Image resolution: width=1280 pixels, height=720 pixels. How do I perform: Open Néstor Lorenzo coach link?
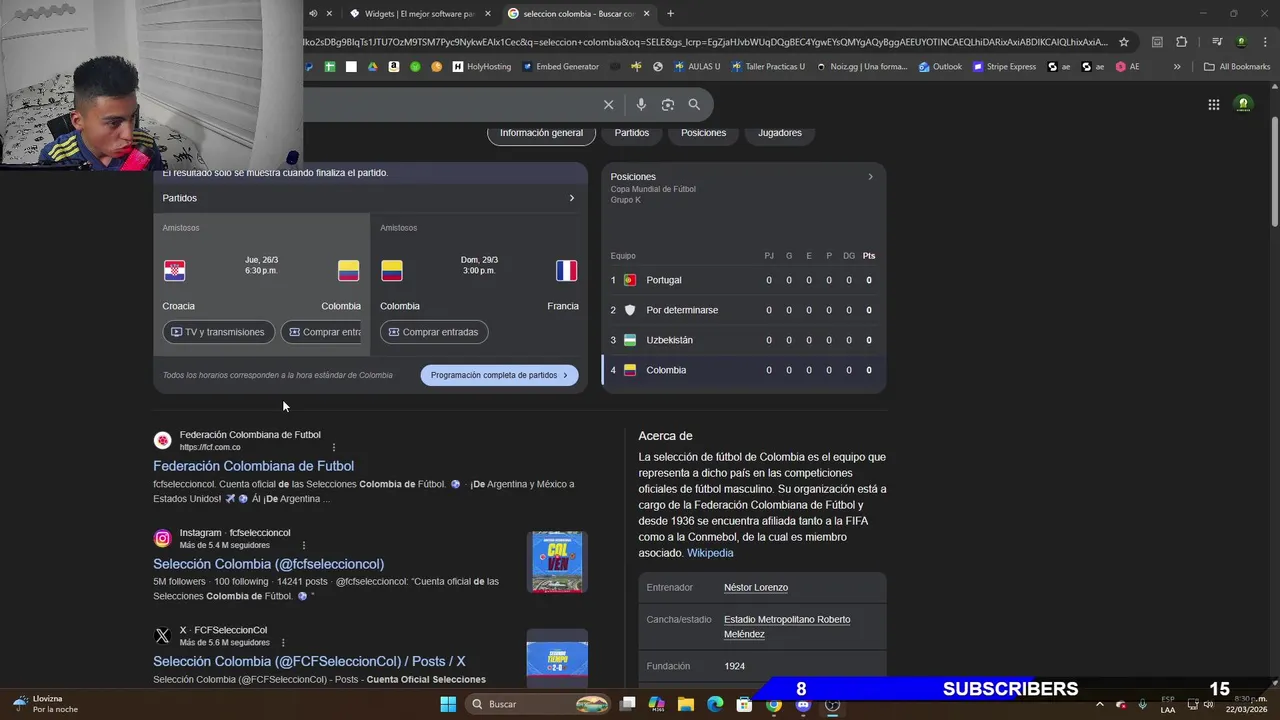point(756,587)
